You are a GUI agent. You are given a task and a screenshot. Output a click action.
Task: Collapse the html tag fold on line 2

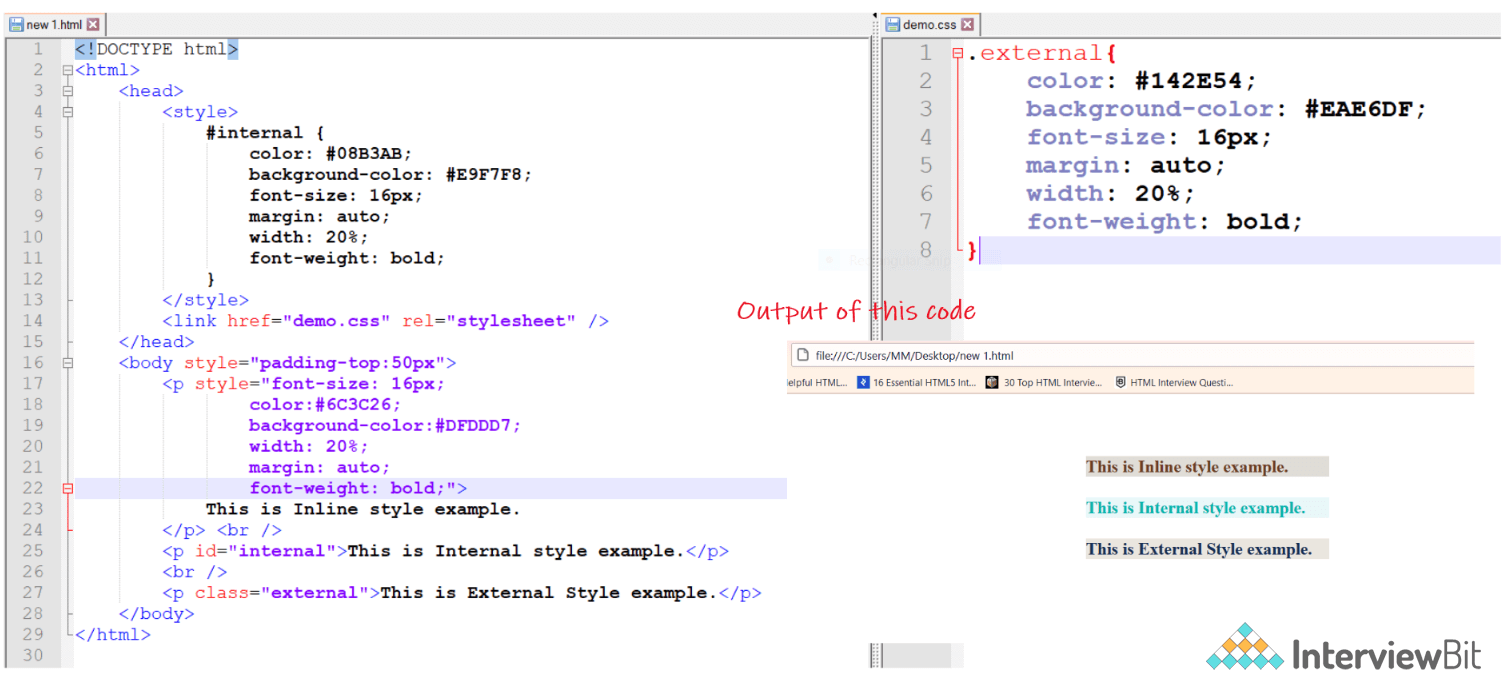pyautogui.click(x=67, y=70)
